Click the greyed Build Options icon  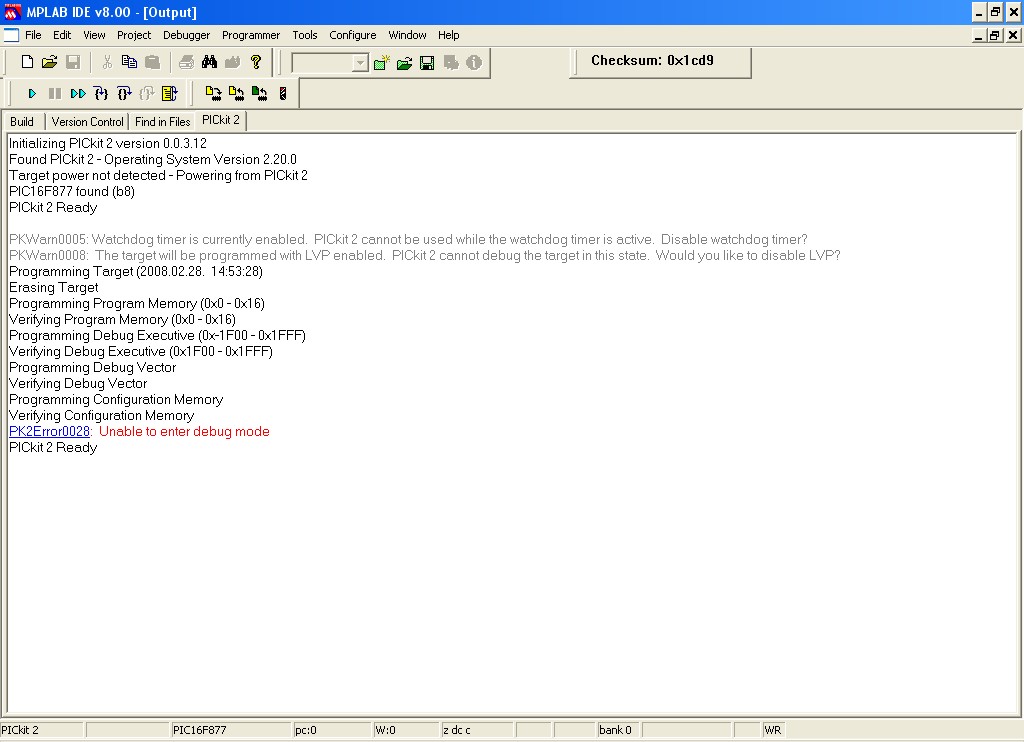451,63
